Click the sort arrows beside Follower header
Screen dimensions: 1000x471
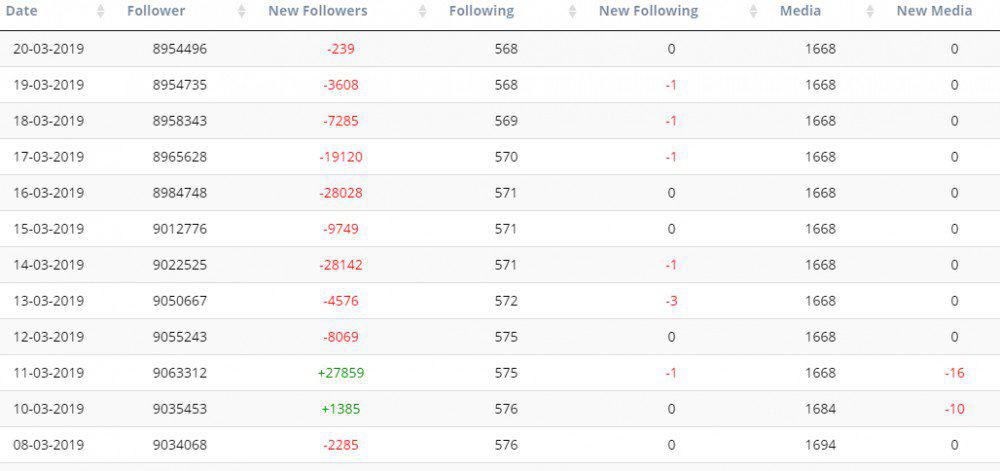coord(242,12)
